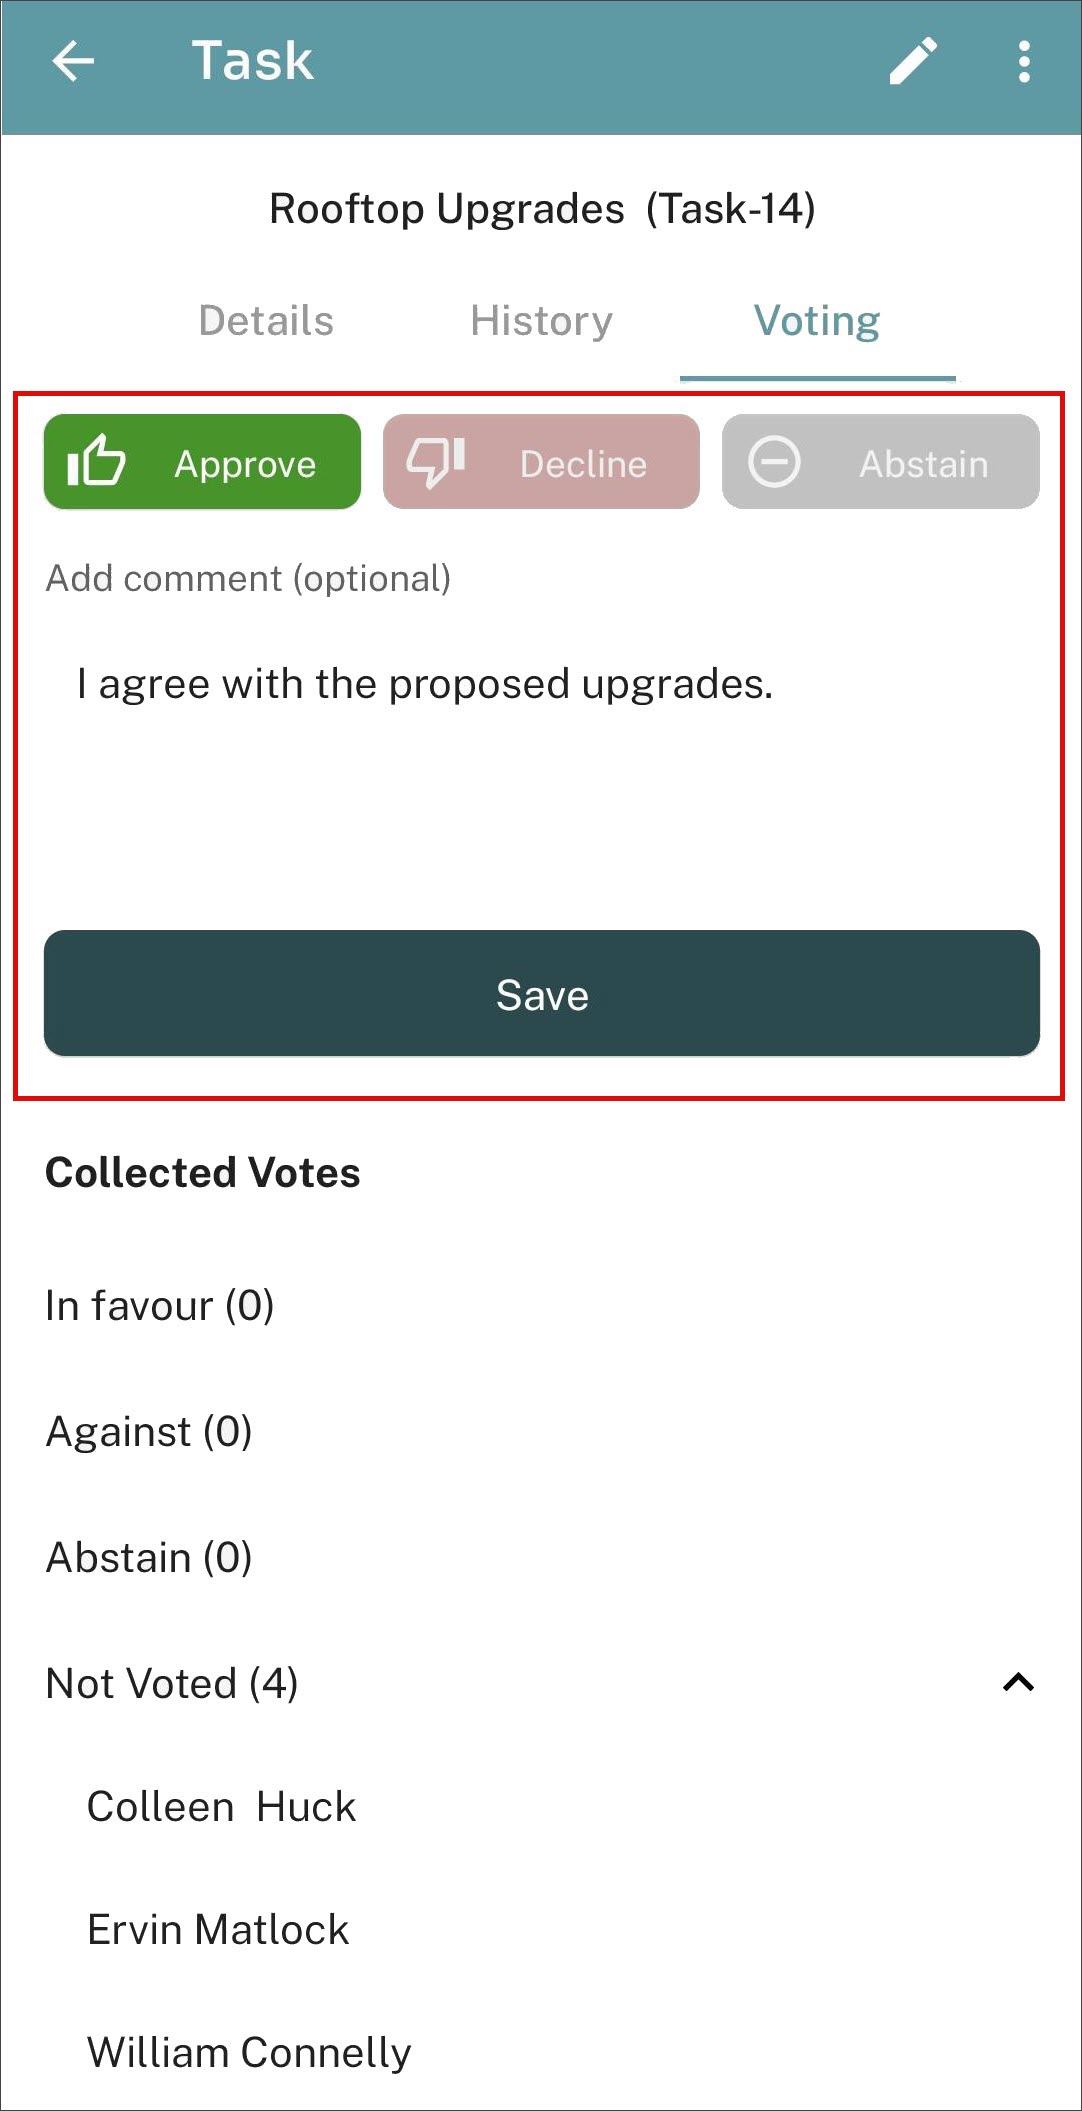Select Ervin Matlock in Not Voted list
Viewport: 1082px width, 2111px height.
[x=218, y=1930]
